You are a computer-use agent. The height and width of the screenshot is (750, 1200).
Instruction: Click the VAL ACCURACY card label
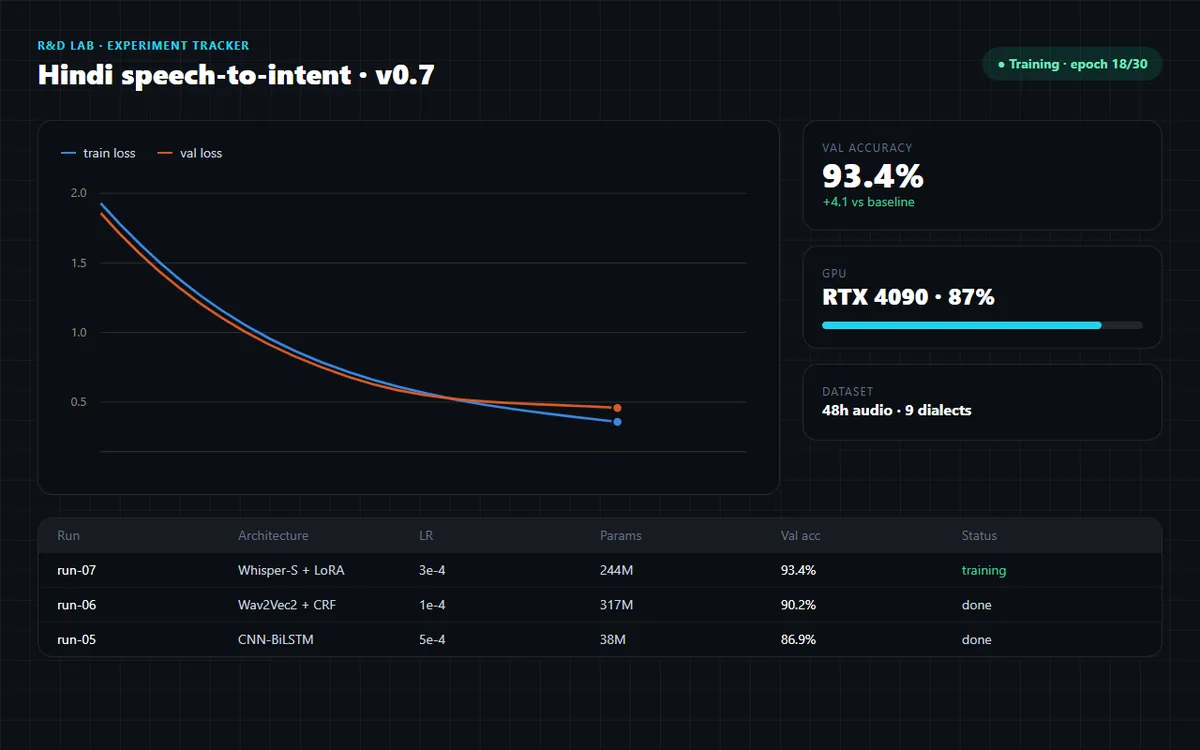pyautogui.click(x=867, y=148)
